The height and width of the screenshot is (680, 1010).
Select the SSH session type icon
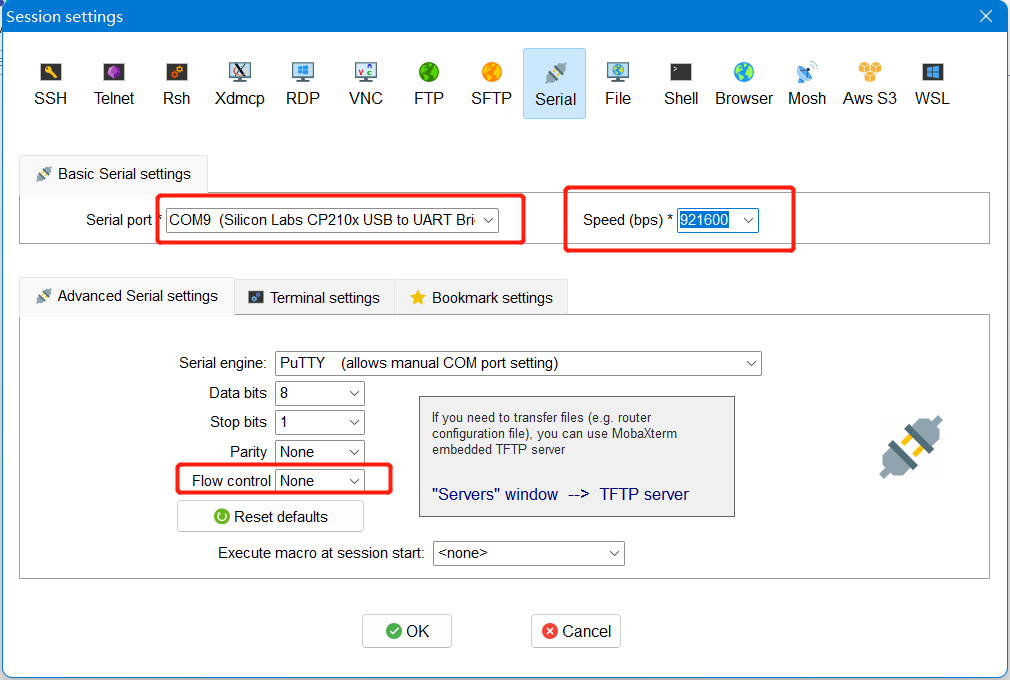point(50,84)
